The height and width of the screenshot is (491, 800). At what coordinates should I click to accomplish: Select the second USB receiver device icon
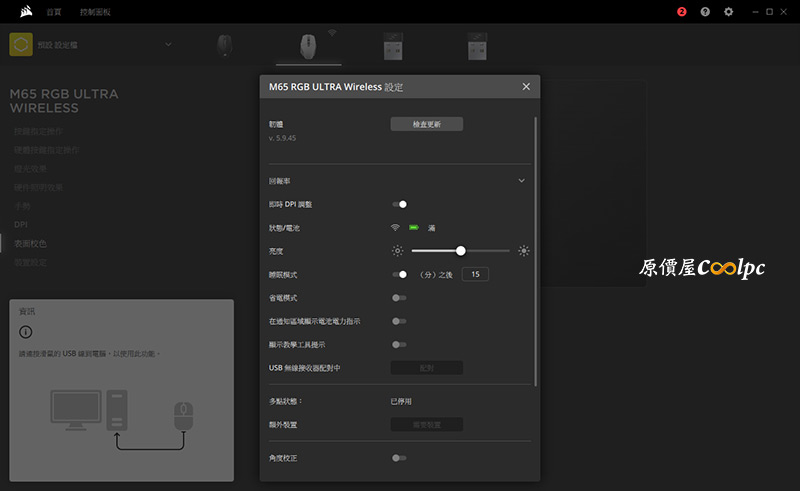pos(477,46)
